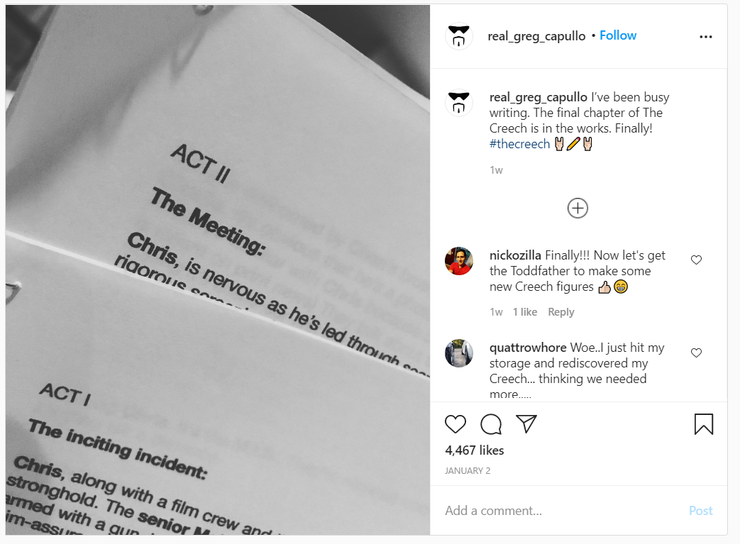Like quattrowhore's comment with the heart
740x544 pixels.
tap(696, 352)
